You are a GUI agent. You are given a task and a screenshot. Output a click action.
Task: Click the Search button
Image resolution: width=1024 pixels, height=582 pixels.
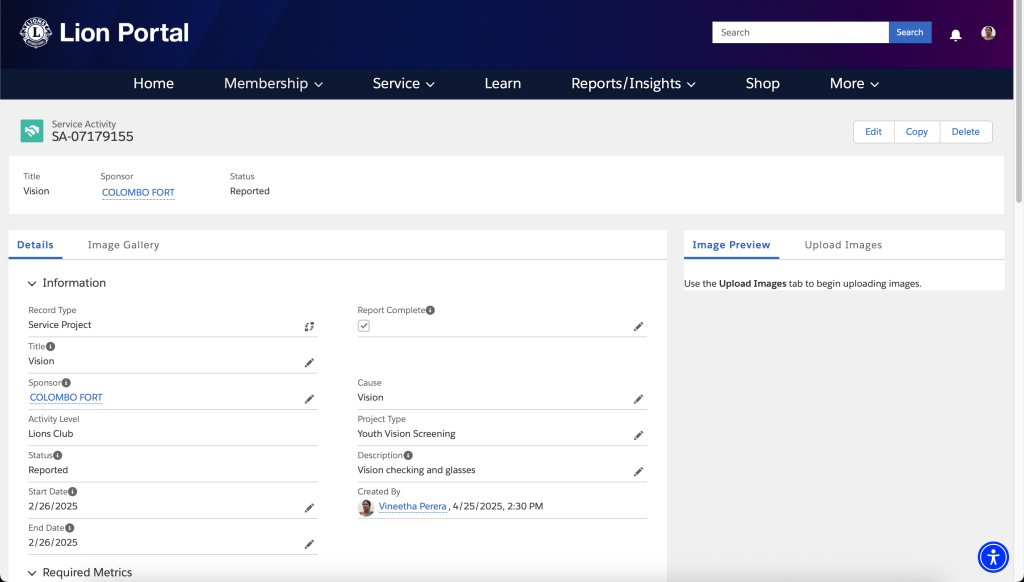point(910,33)
